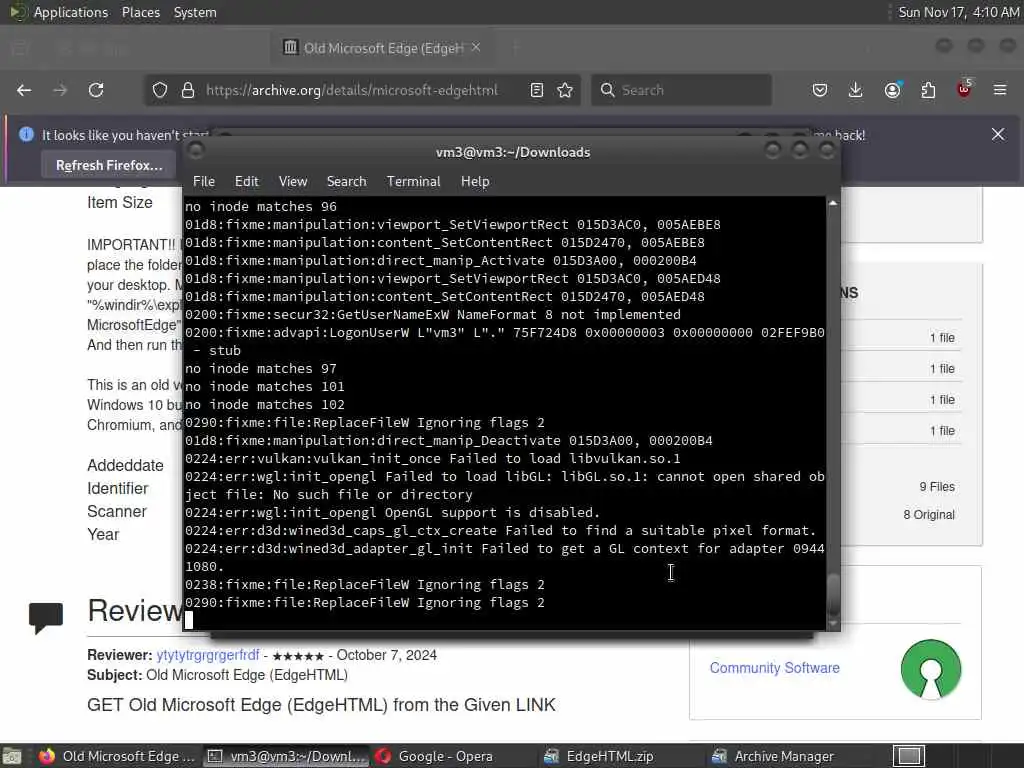The image size is (1024, 768).
Task: Open terminal Help menu
Action: tap(475, 182)
